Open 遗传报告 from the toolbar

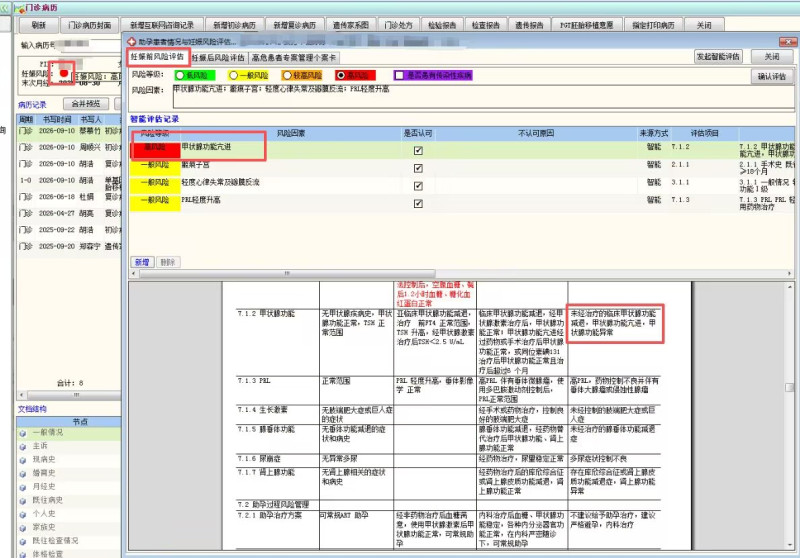point(529,25)
